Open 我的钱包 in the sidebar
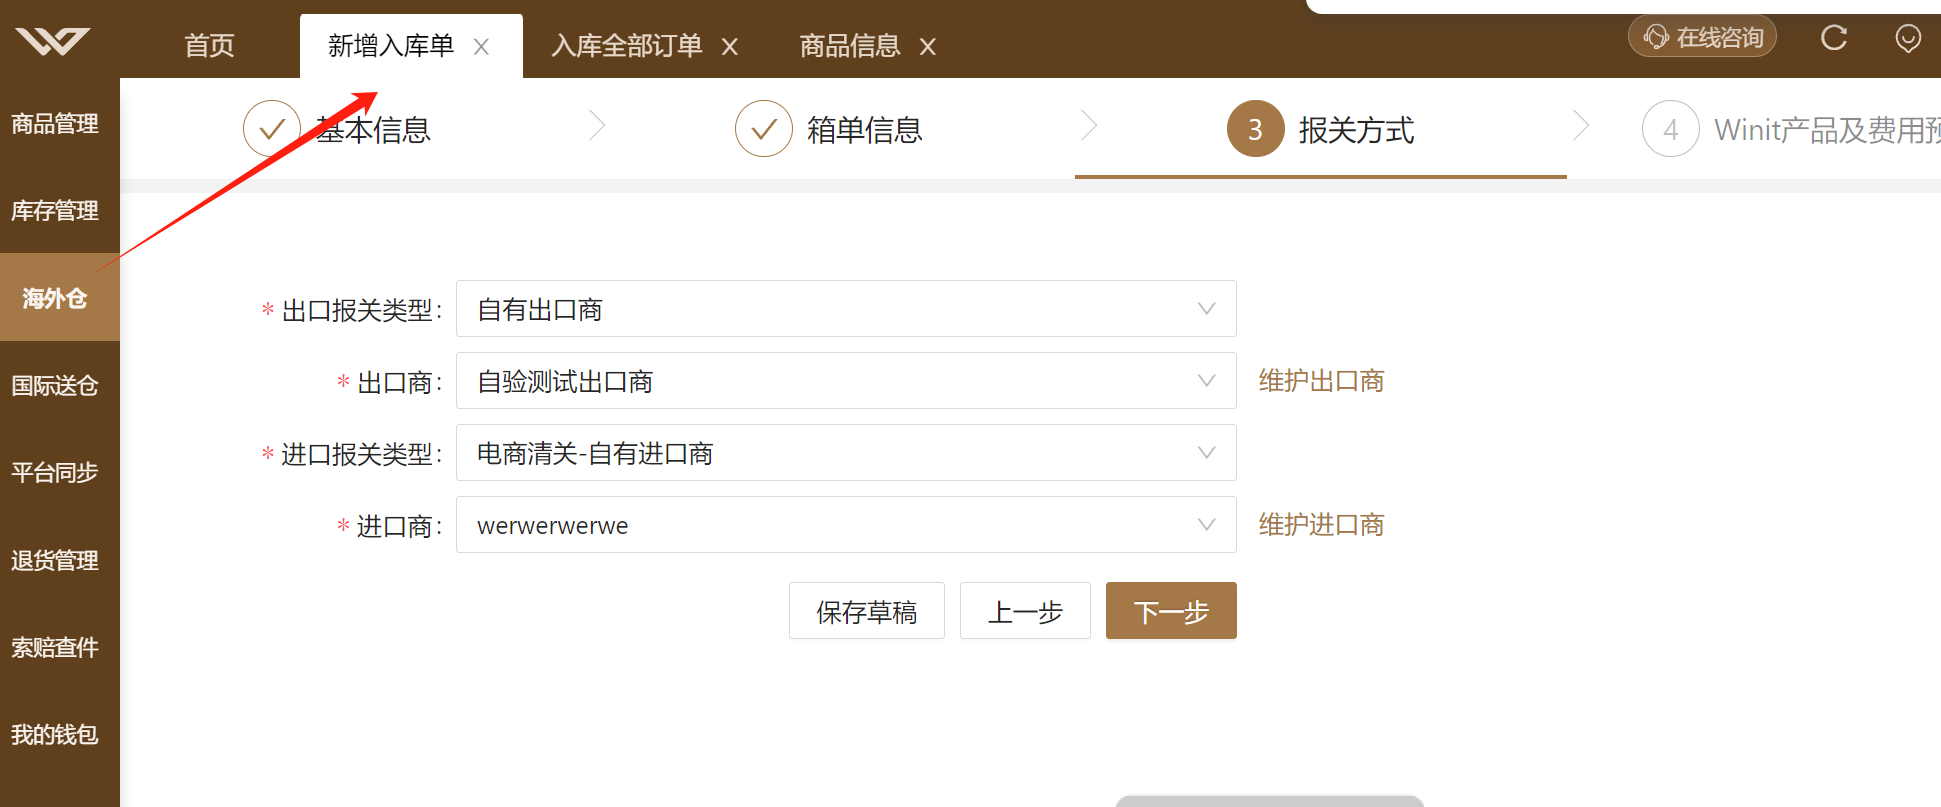The height and width of the screenshot is (807, 1941). [x=55, y=735]
